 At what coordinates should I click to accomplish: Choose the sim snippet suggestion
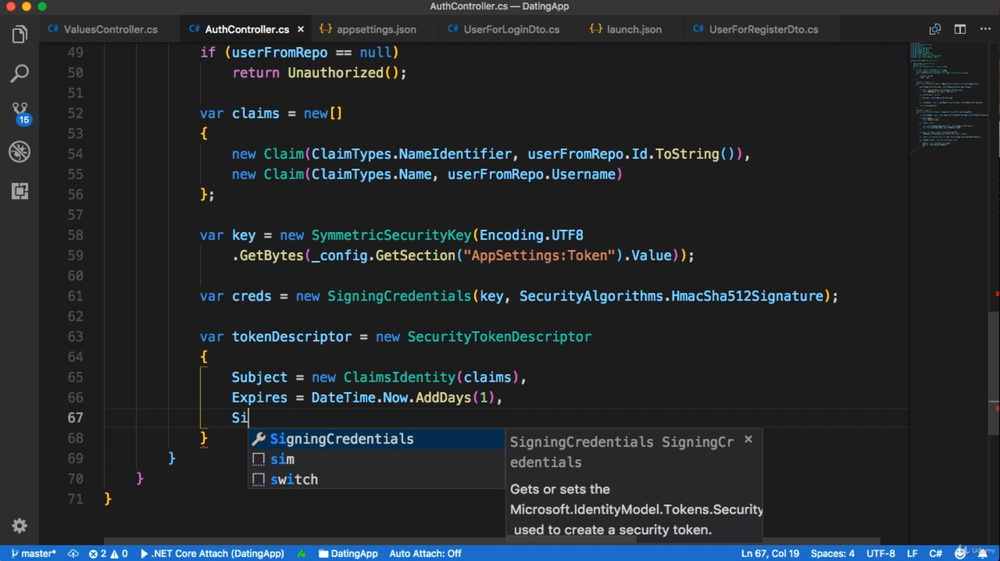point(376,459)
